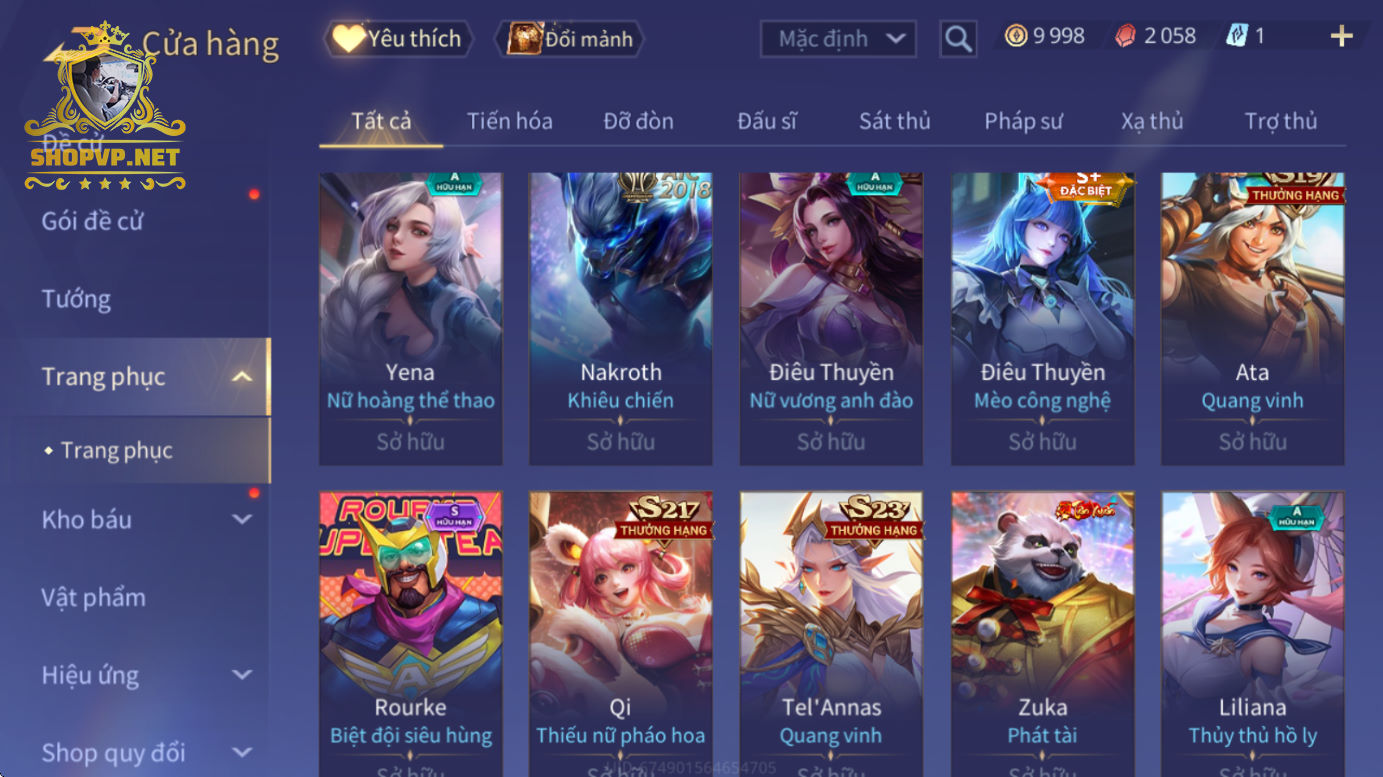Select Nakroth Khiêu chiến skin card

(x=621, y=319)
